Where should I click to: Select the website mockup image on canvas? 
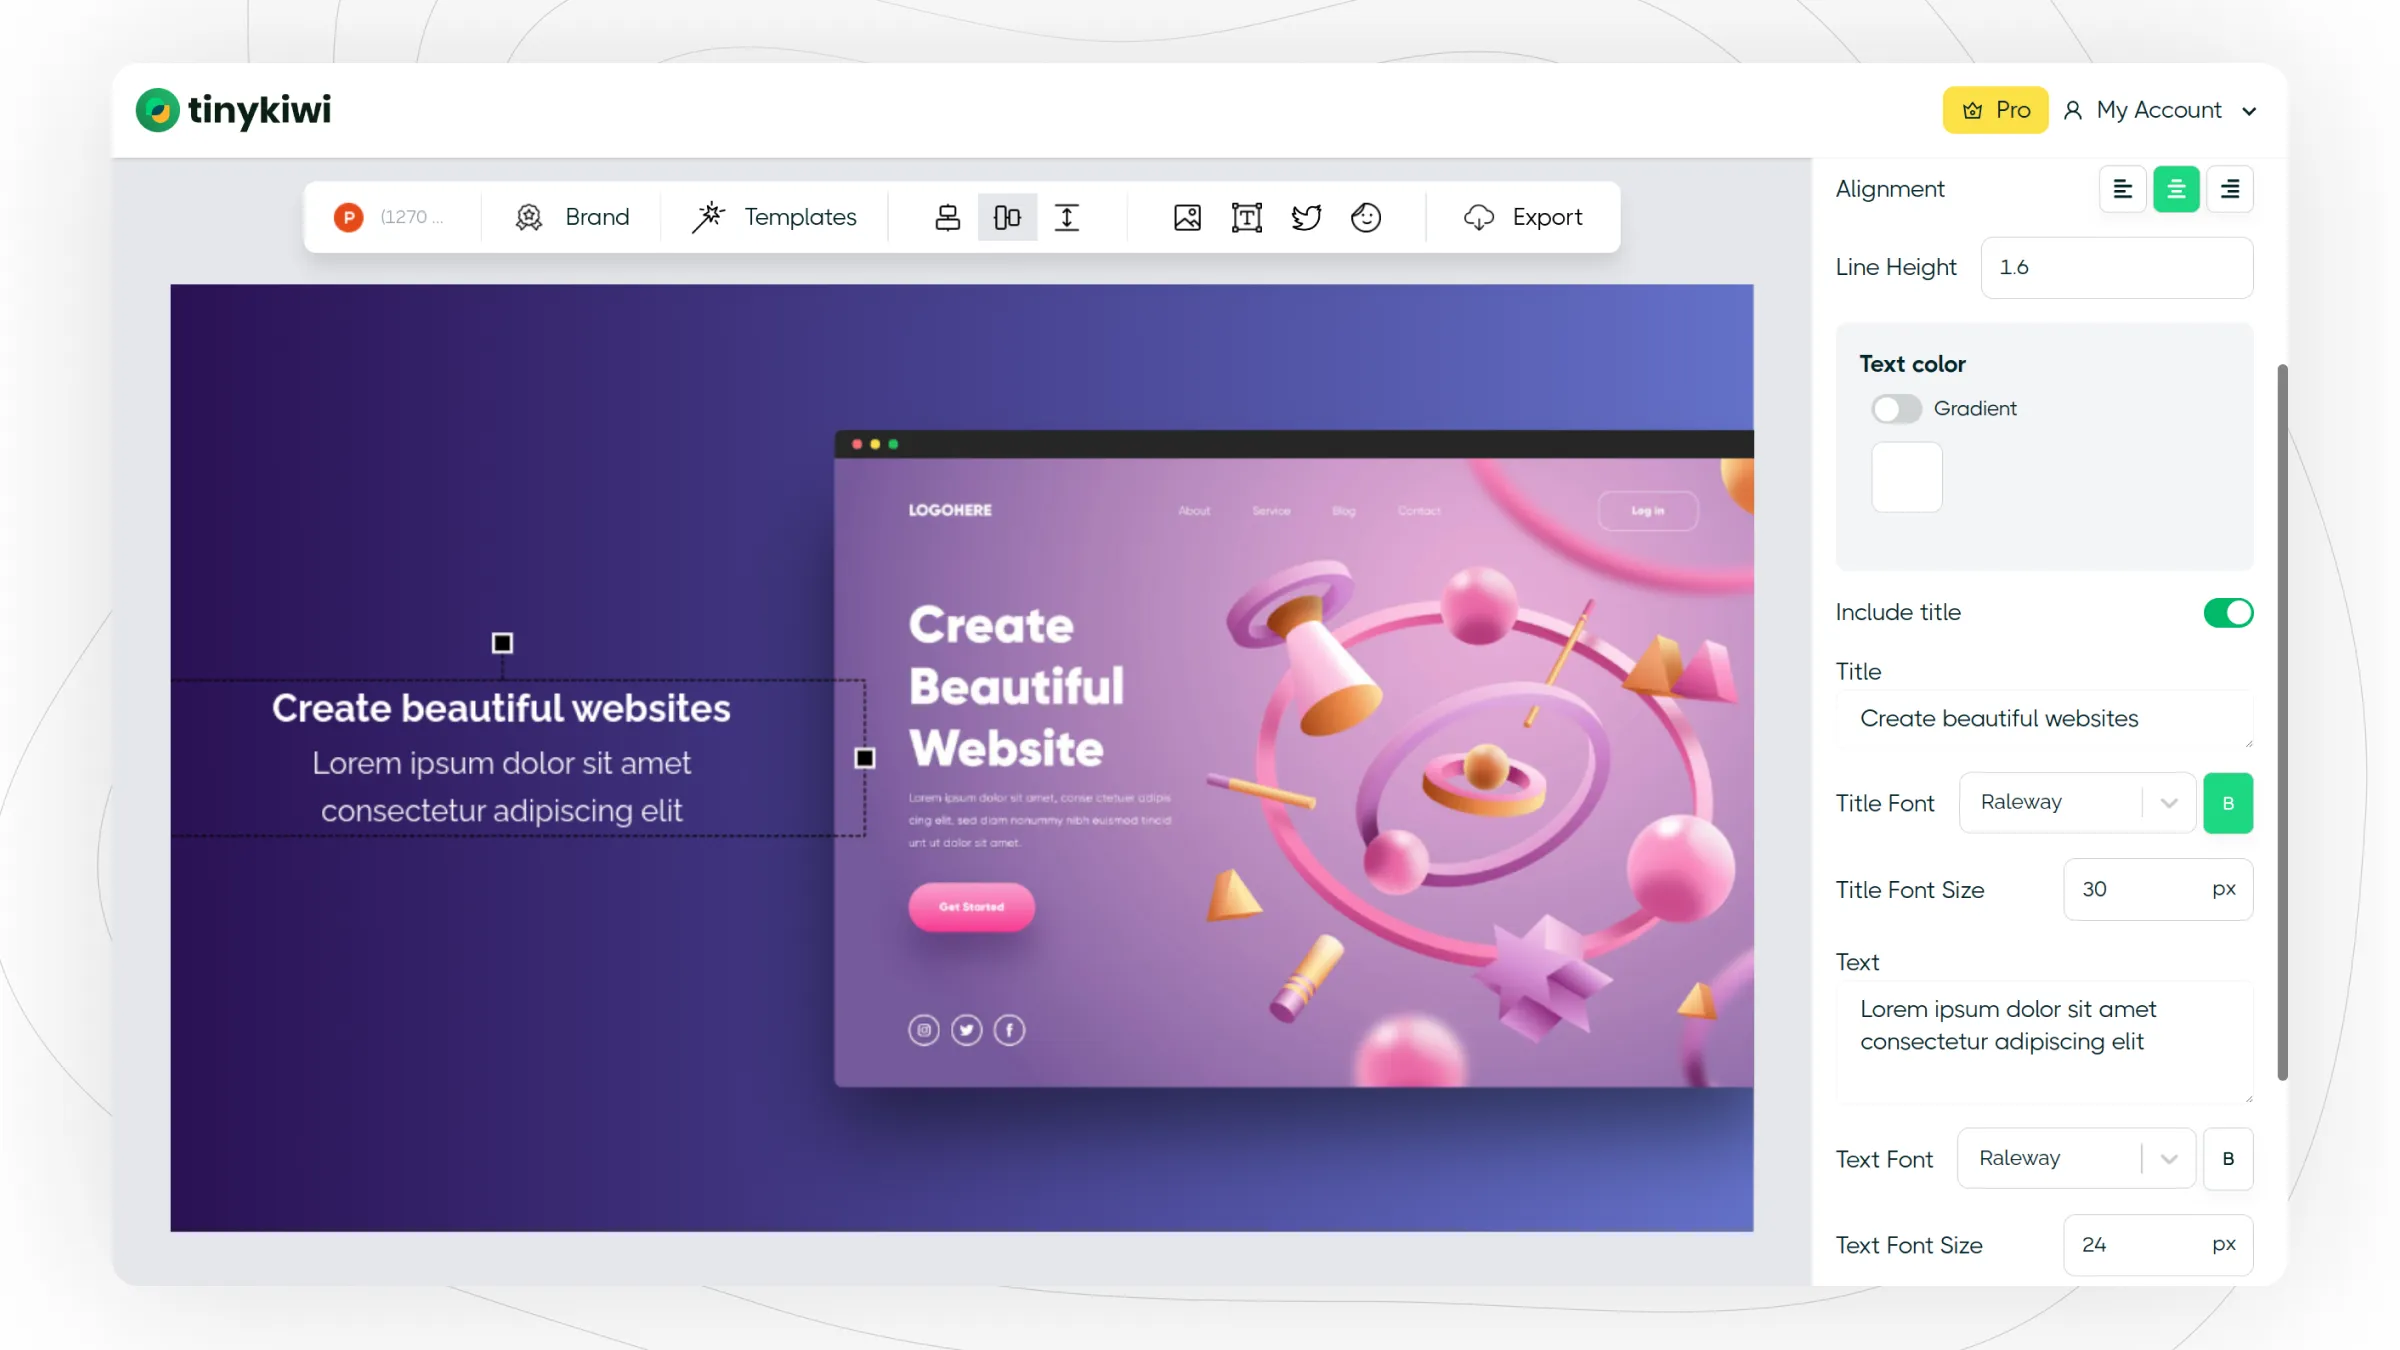[x=1293, y=759]
